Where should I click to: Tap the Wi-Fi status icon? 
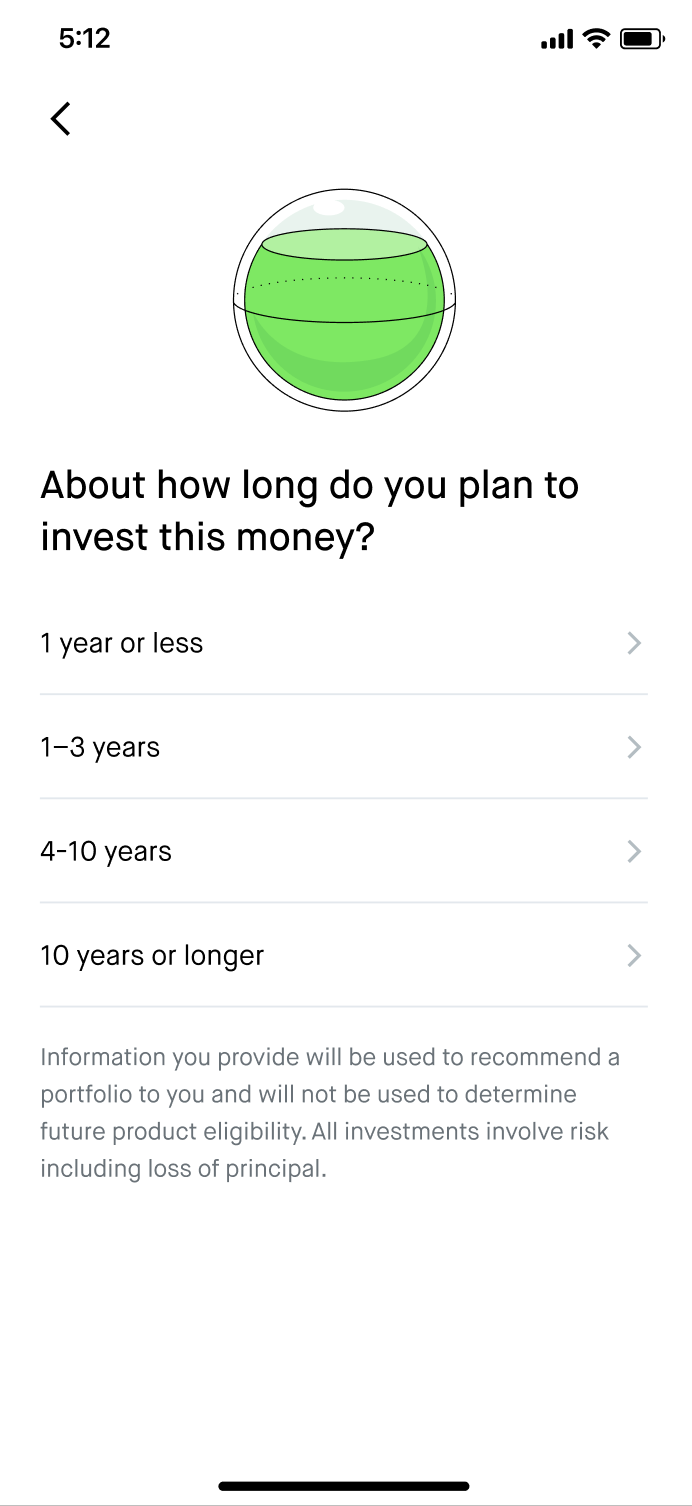(x=597, y=39)
